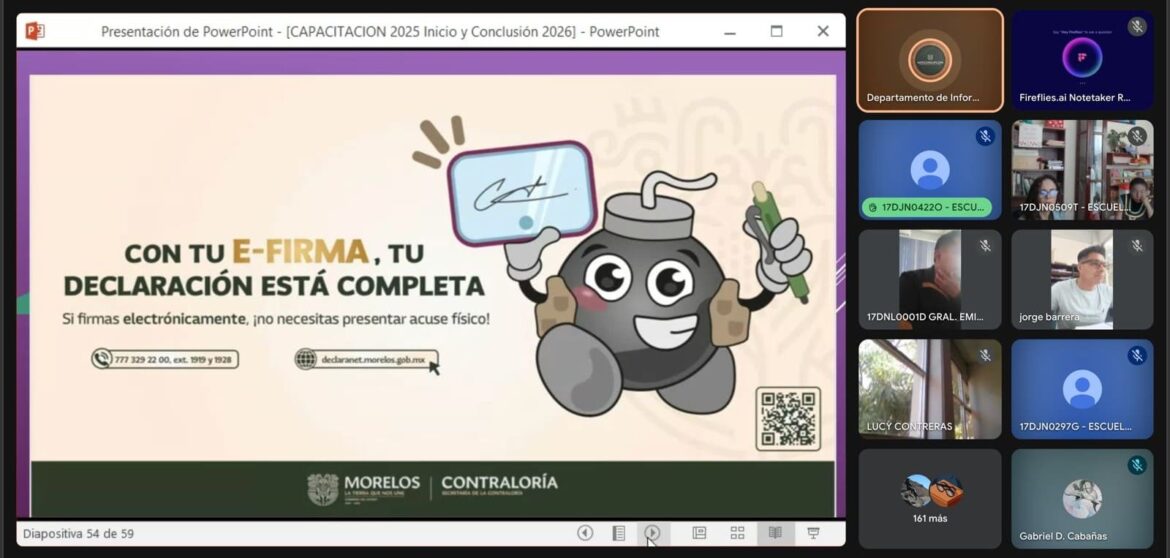Go to the previous slide
1170x558 pixels.
[x=585, y=534]
